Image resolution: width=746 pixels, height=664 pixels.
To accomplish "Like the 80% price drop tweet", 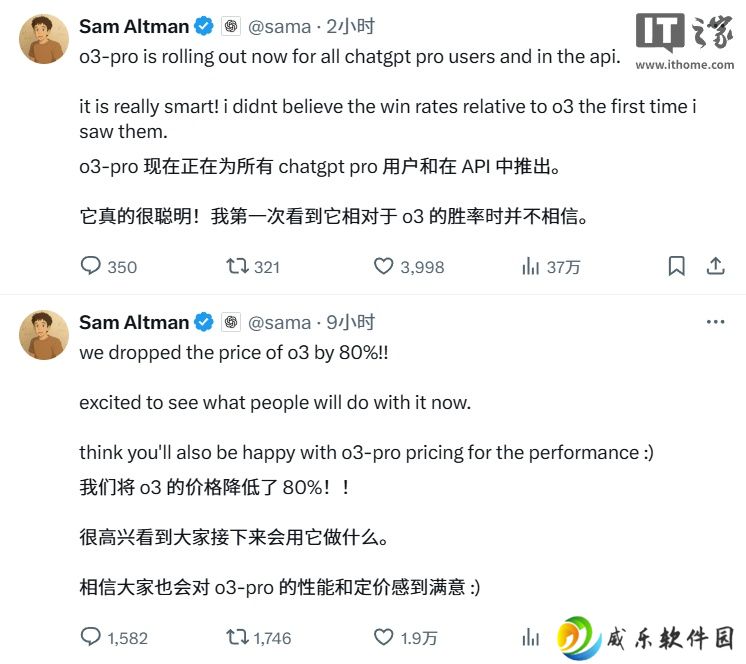I will 405,637.
